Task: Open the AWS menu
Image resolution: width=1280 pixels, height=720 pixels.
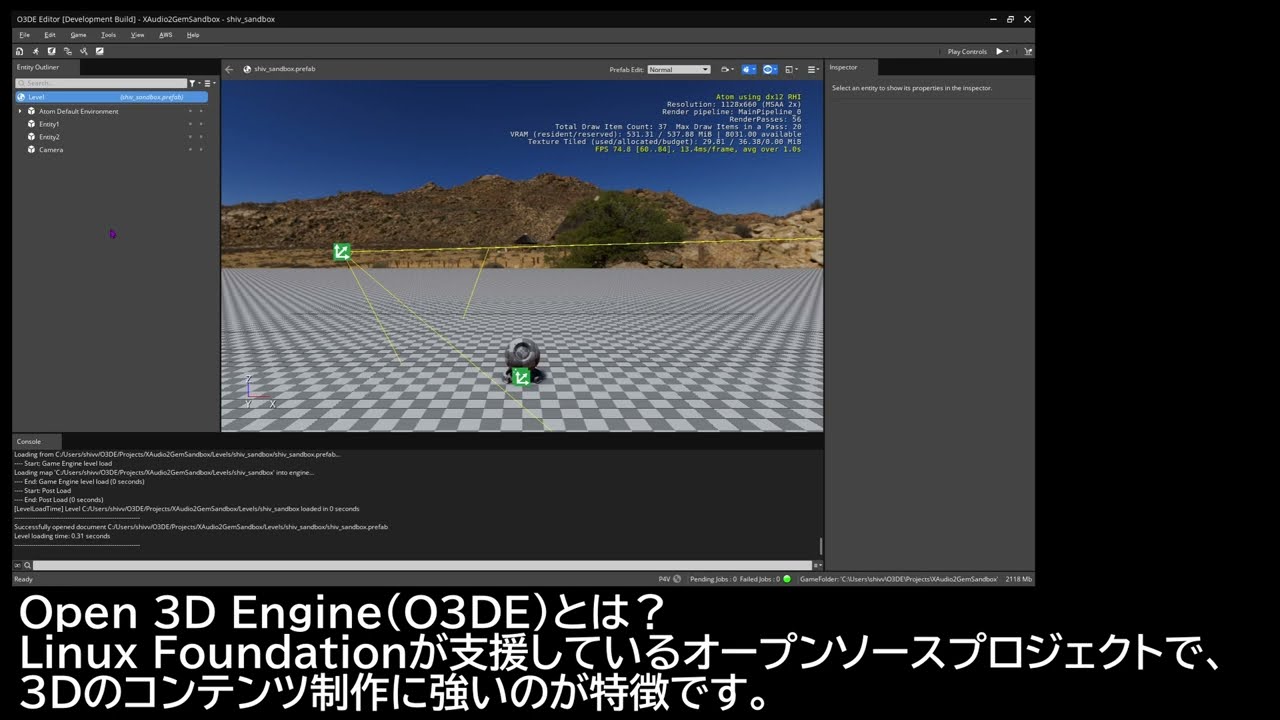Action: 166,35
